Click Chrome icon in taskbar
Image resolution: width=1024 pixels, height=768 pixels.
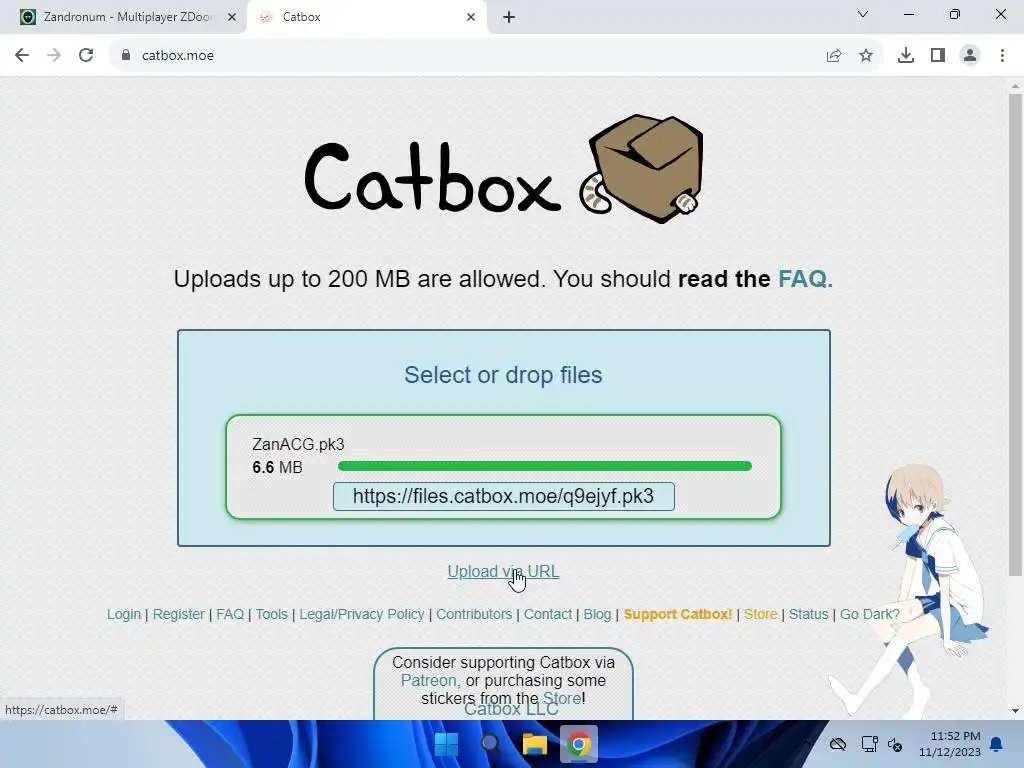point(579,744)
